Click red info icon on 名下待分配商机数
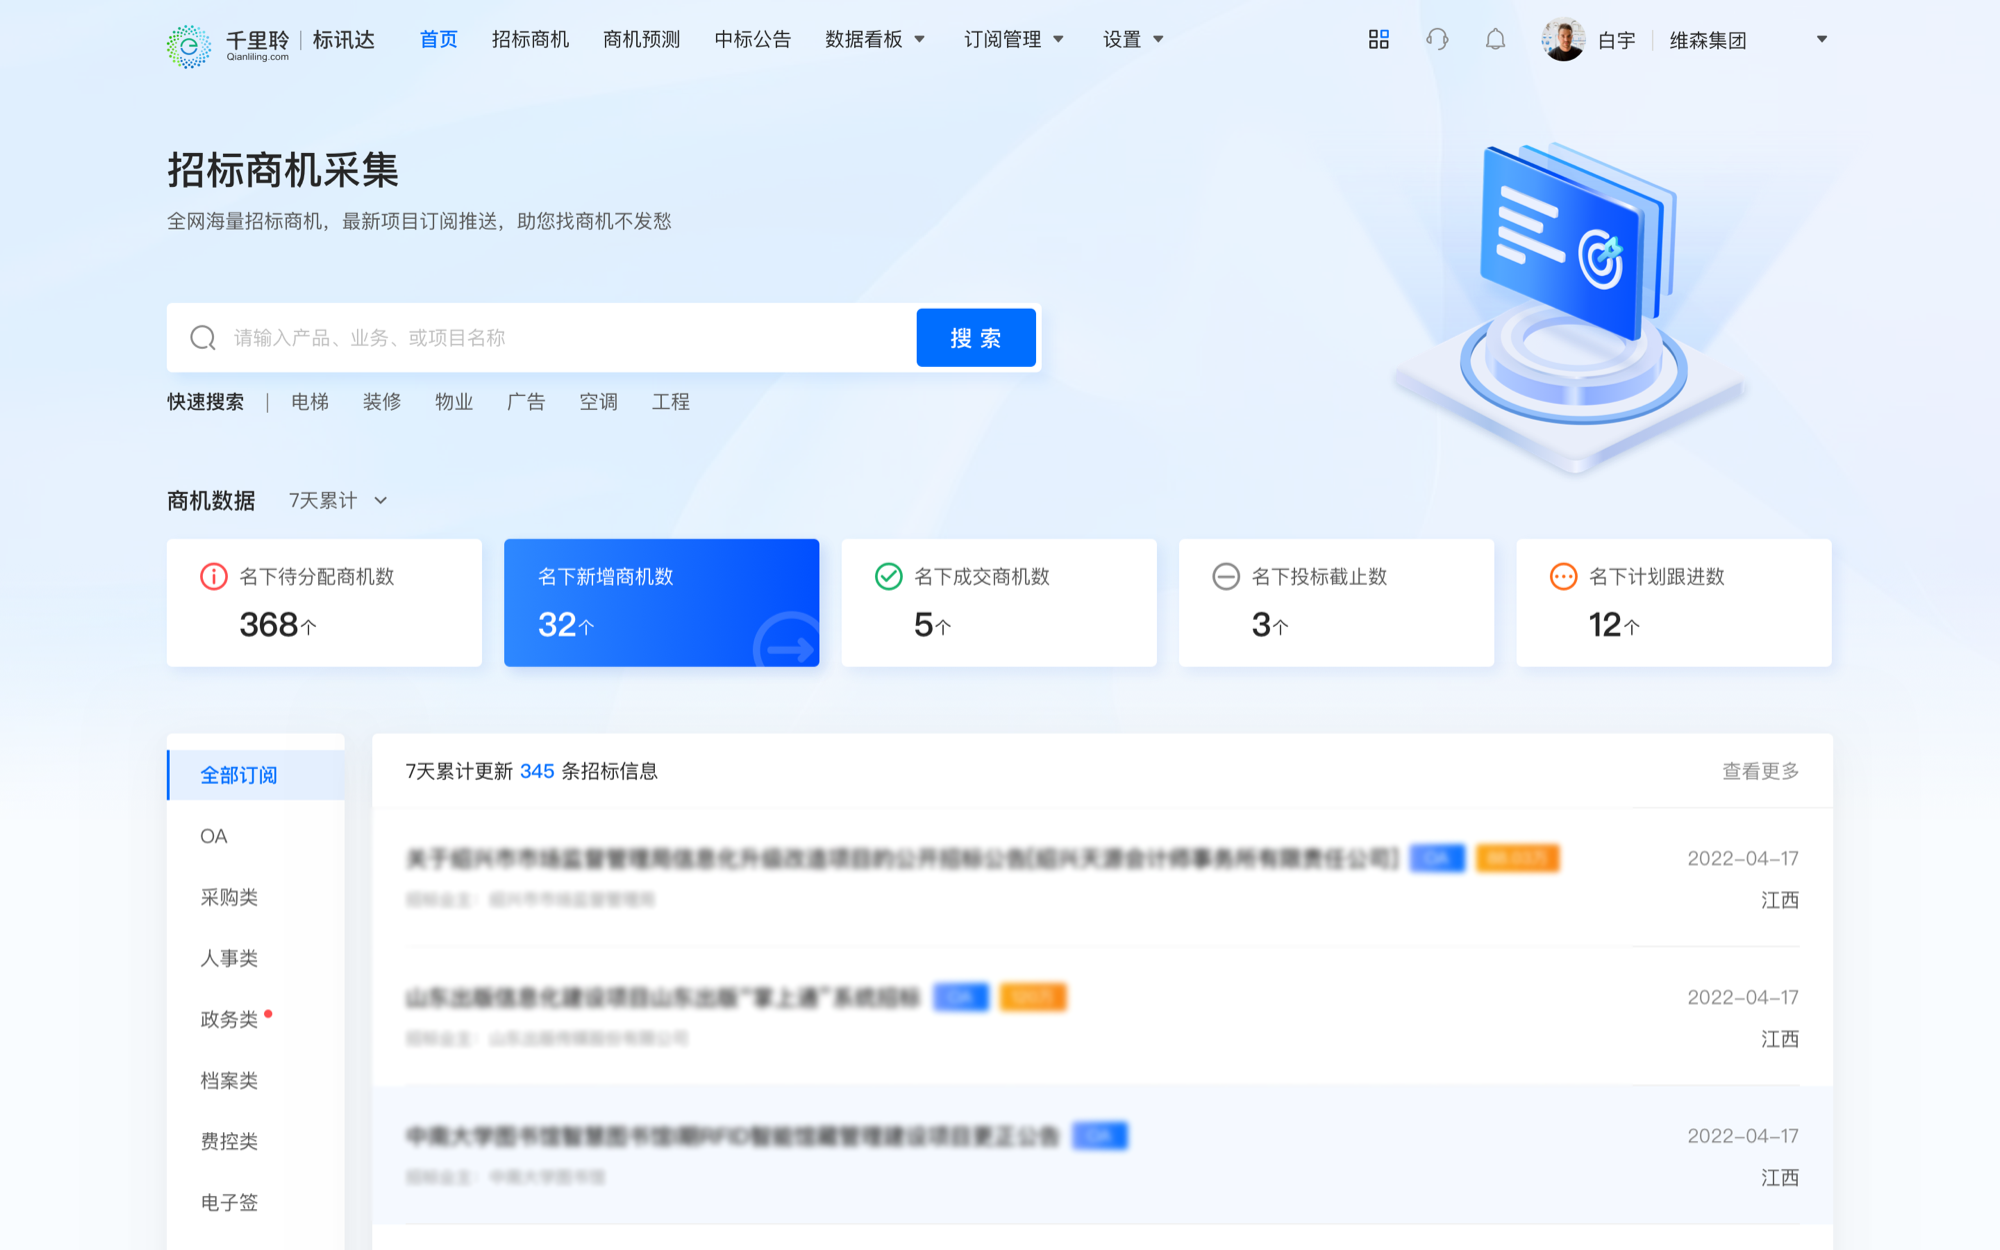 pos(214,576)
